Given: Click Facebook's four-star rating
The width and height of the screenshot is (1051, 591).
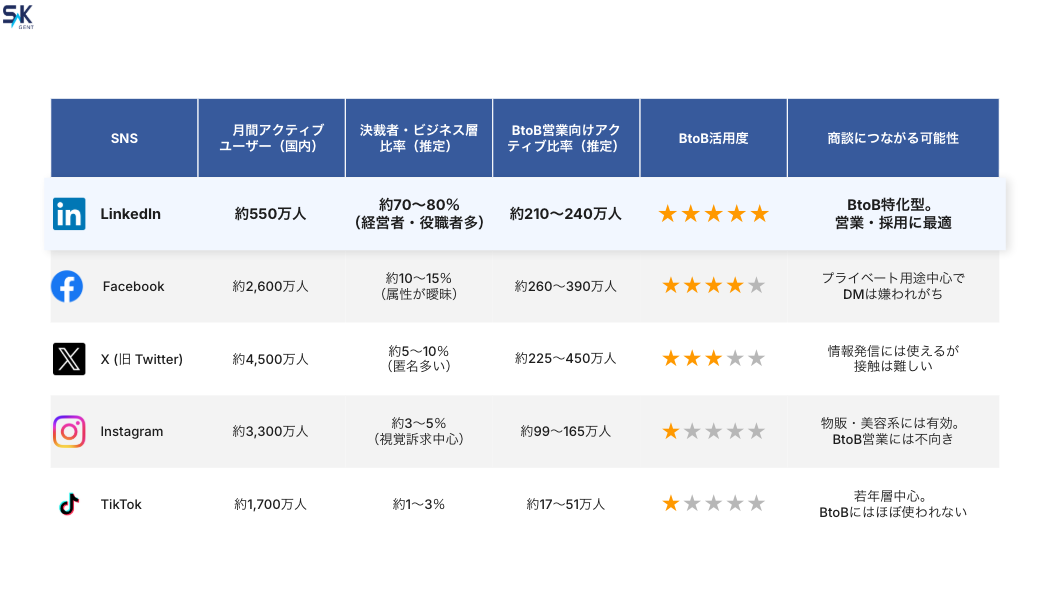Looking at the screenshot, I should [713, 286].
